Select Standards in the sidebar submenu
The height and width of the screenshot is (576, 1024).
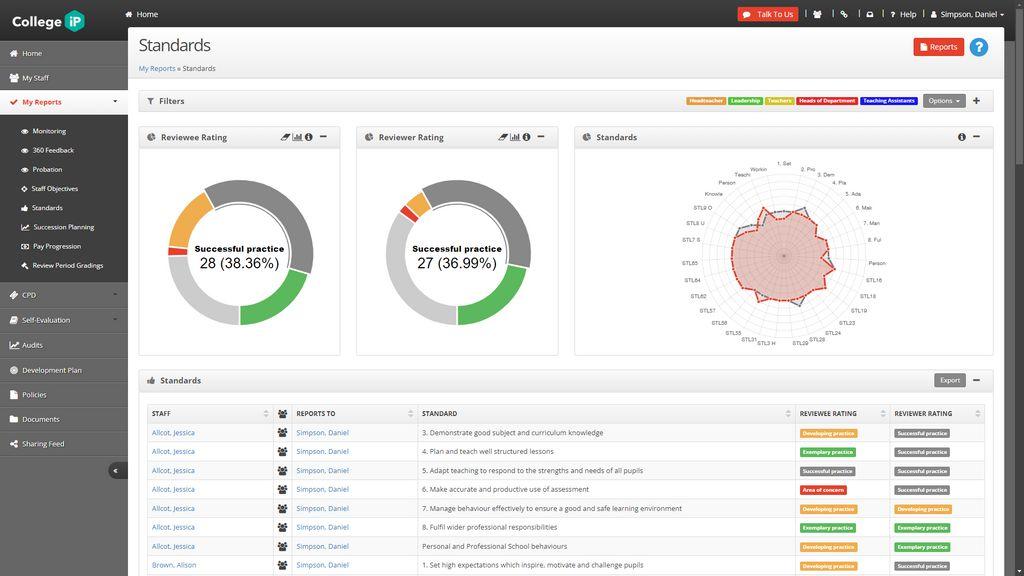47,208
